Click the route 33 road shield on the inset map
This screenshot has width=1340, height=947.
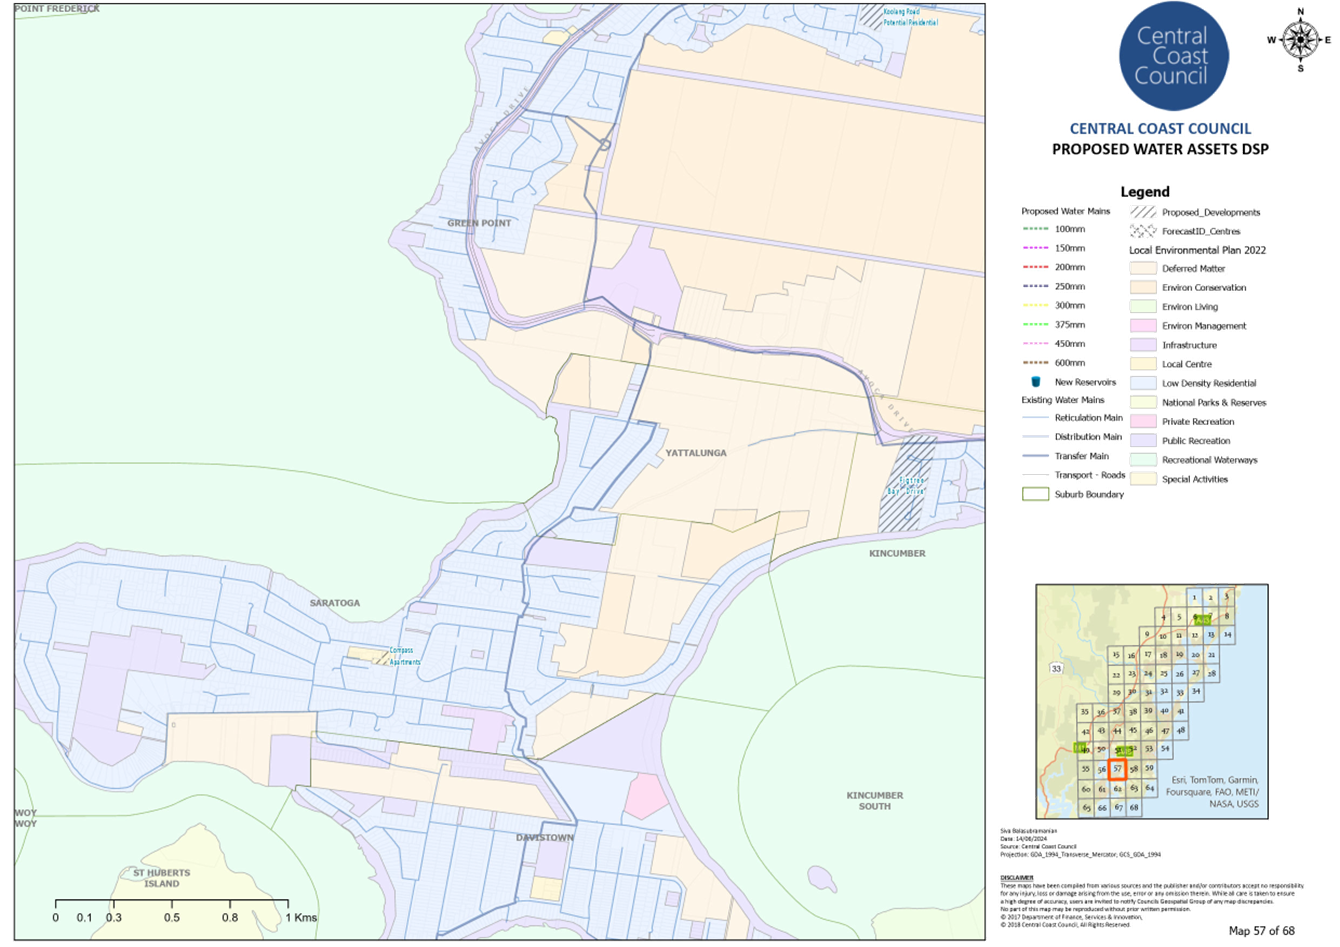click(x=1056, y=668)
